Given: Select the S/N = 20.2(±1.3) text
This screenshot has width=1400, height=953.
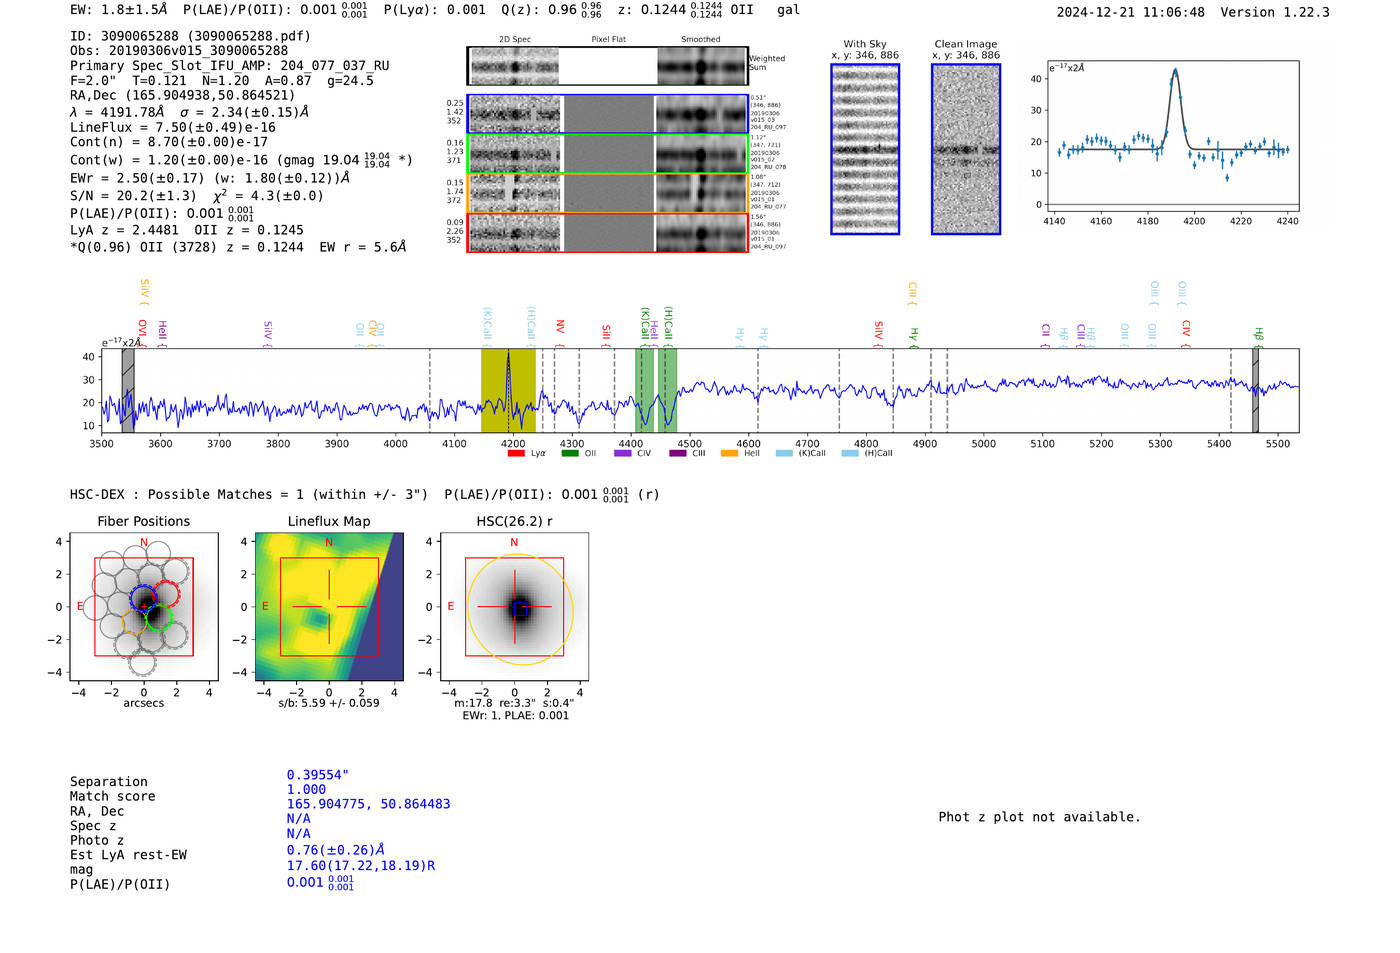Looking at the screenshot, I should tap(133, 196).
